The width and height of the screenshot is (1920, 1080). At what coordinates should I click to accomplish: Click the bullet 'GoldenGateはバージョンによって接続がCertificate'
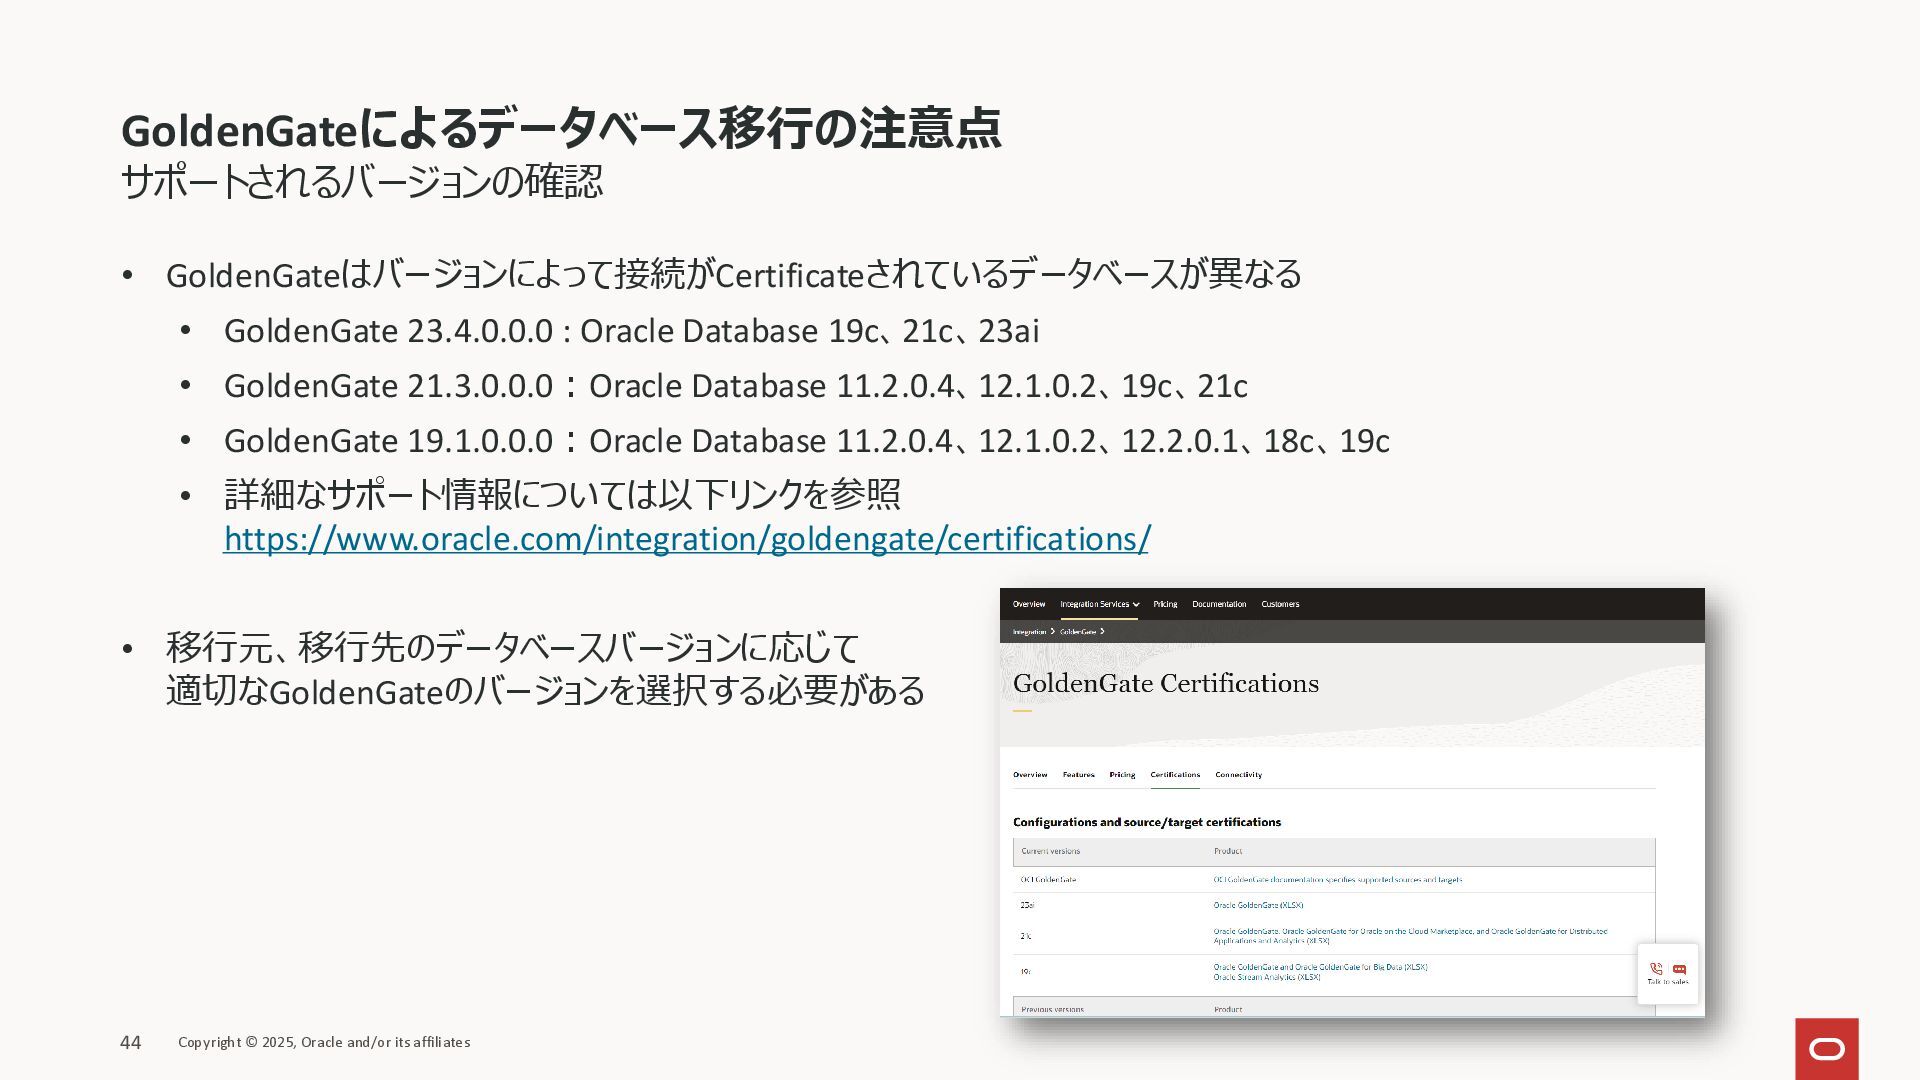733,274
